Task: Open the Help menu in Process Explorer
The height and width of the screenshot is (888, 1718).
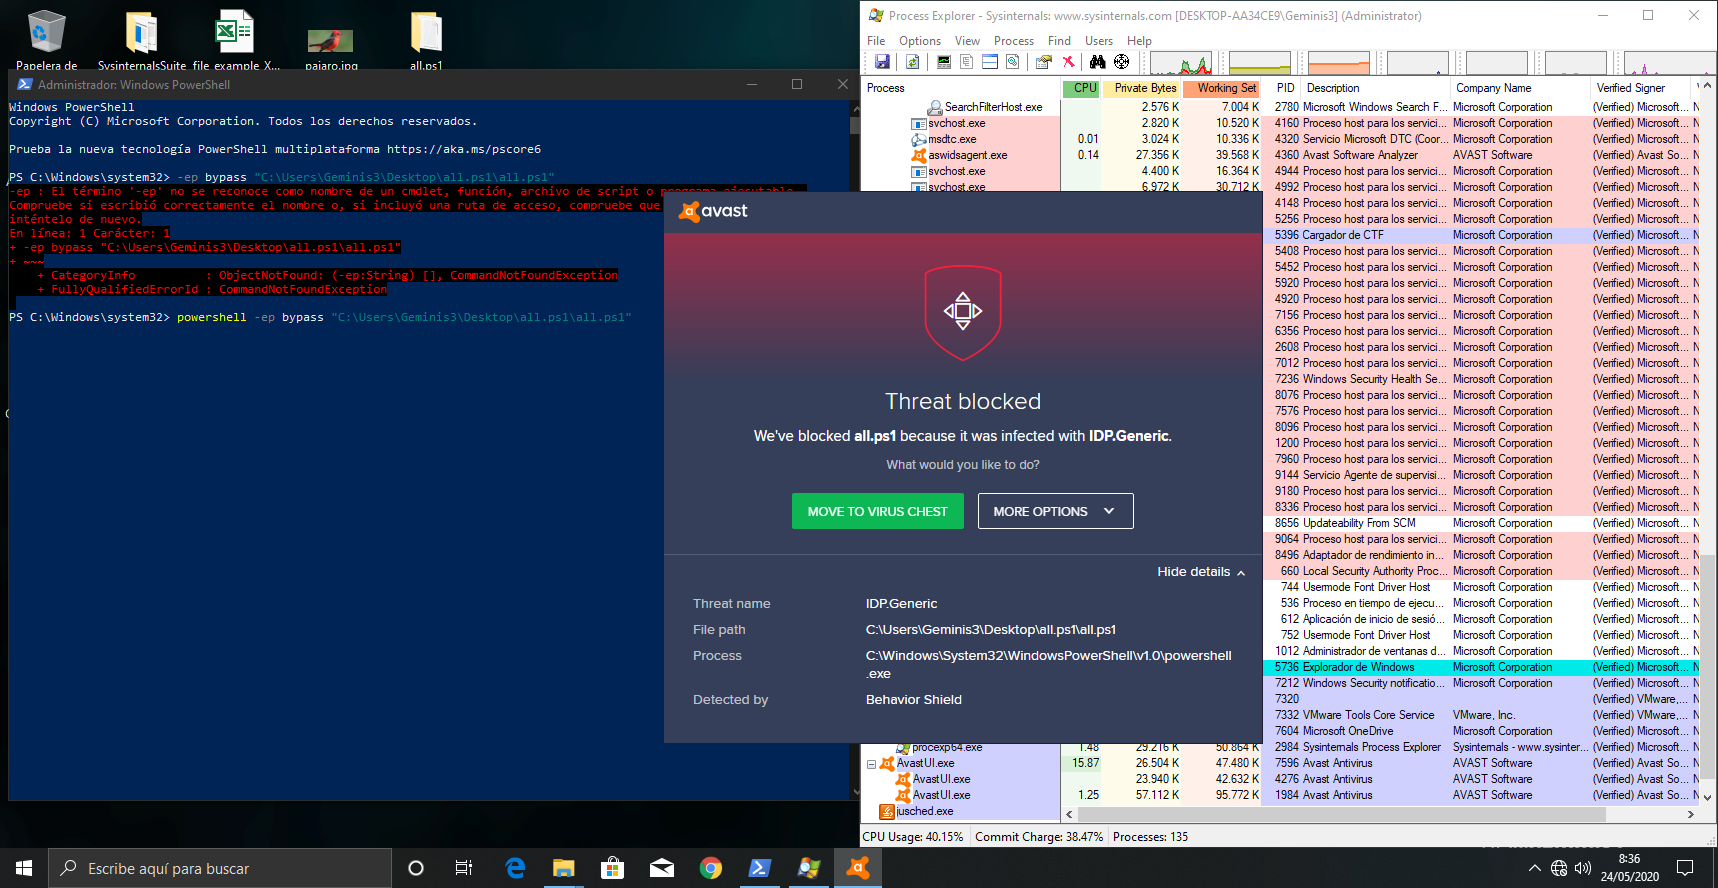Action: (x=1139, y=41)
